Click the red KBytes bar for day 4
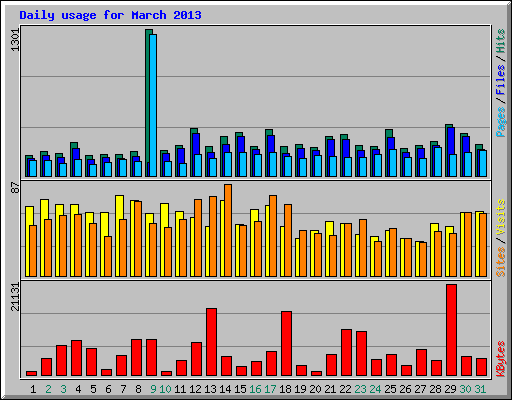The image size is (512, 400). coord(76,358)
